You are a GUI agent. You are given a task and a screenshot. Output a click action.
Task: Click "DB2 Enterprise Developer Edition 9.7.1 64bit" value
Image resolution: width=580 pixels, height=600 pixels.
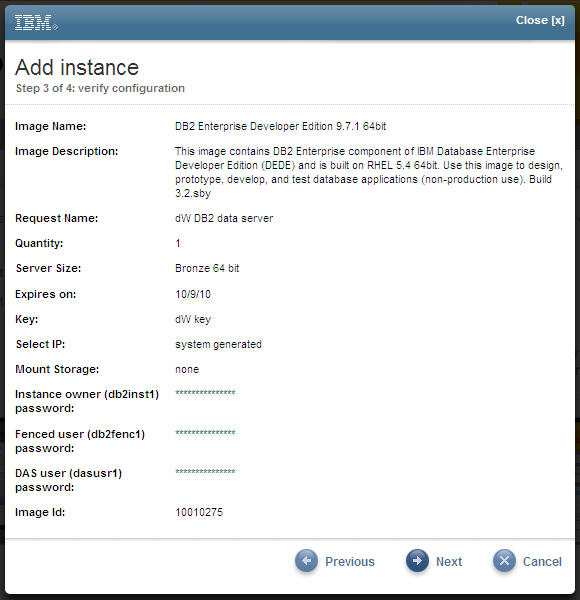tap(280, 126)
